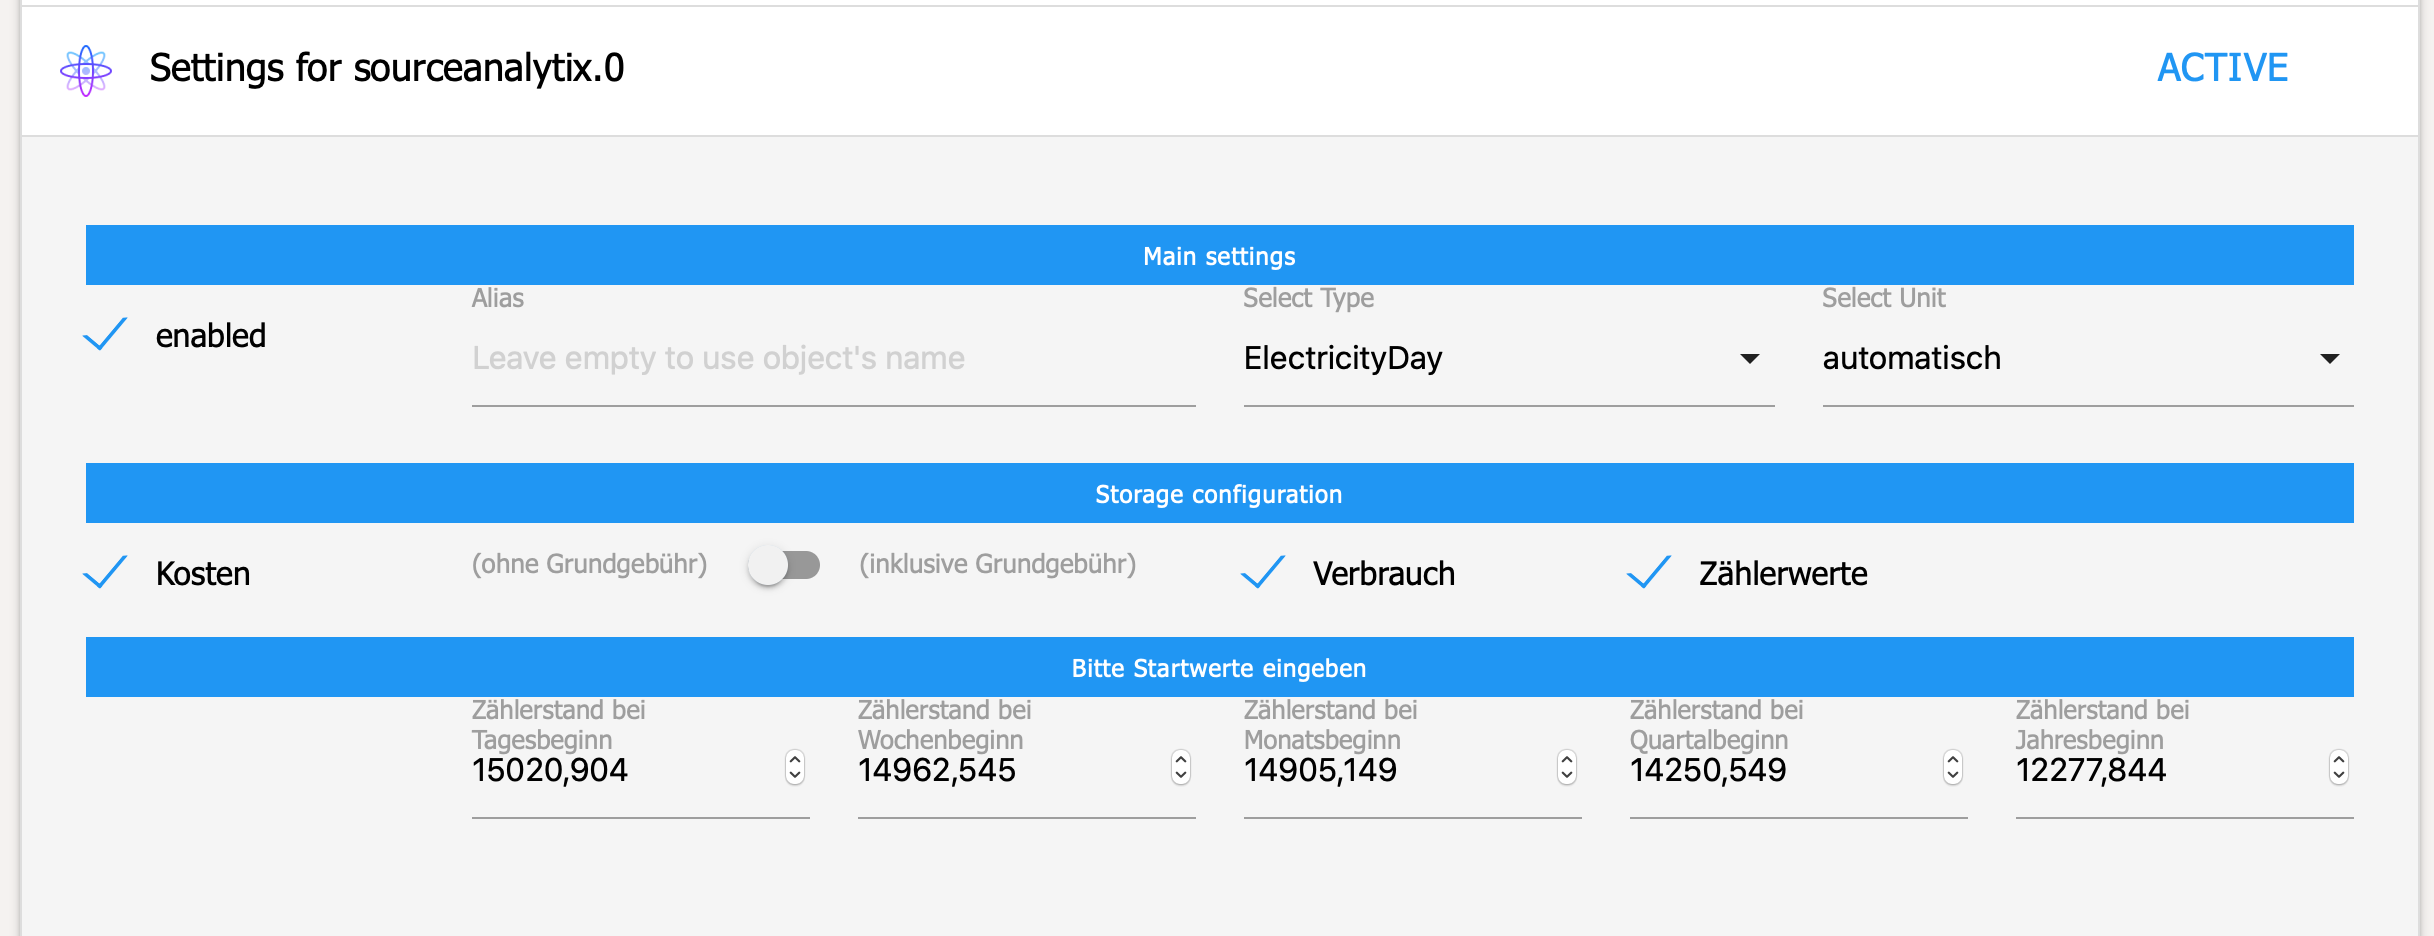
Task: Click the sourceanalytix atom logo icon
Action: [x=86, y=70]
